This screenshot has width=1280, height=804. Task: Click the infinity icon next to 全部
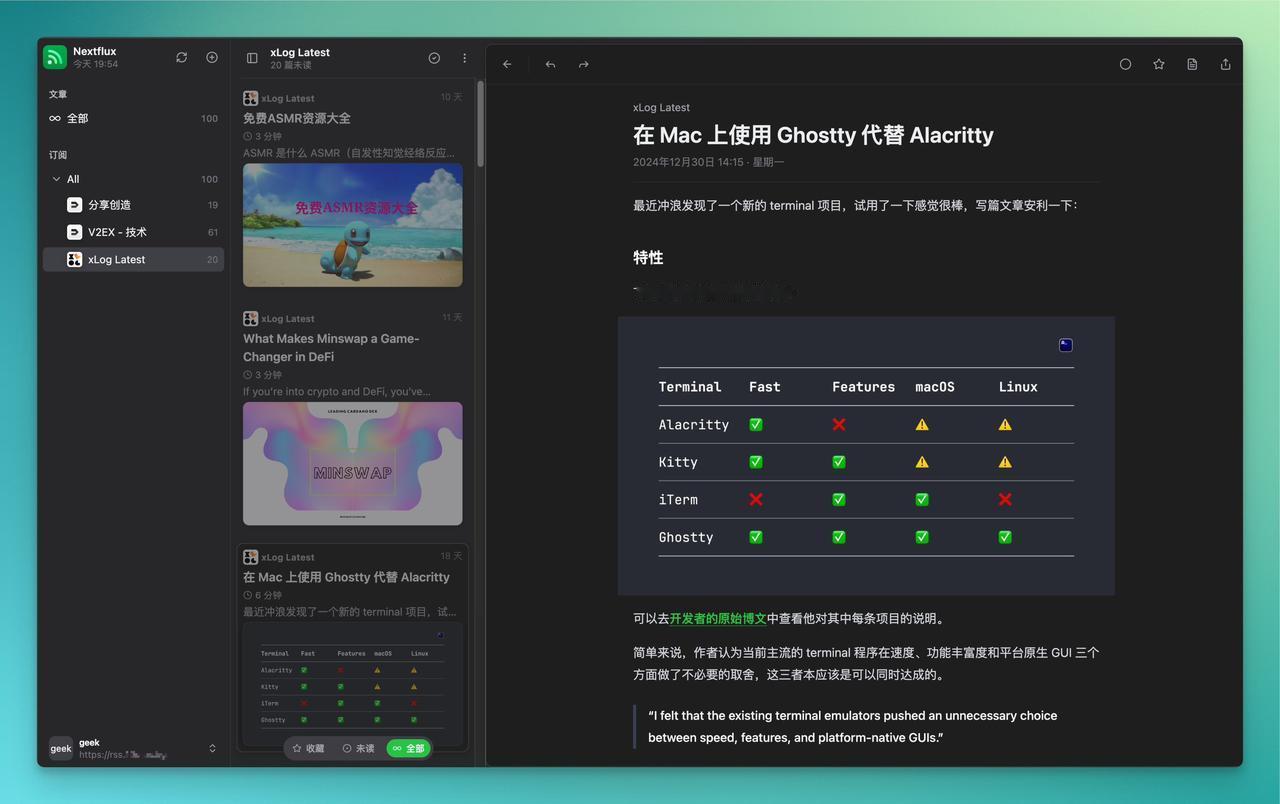point(55,118)
